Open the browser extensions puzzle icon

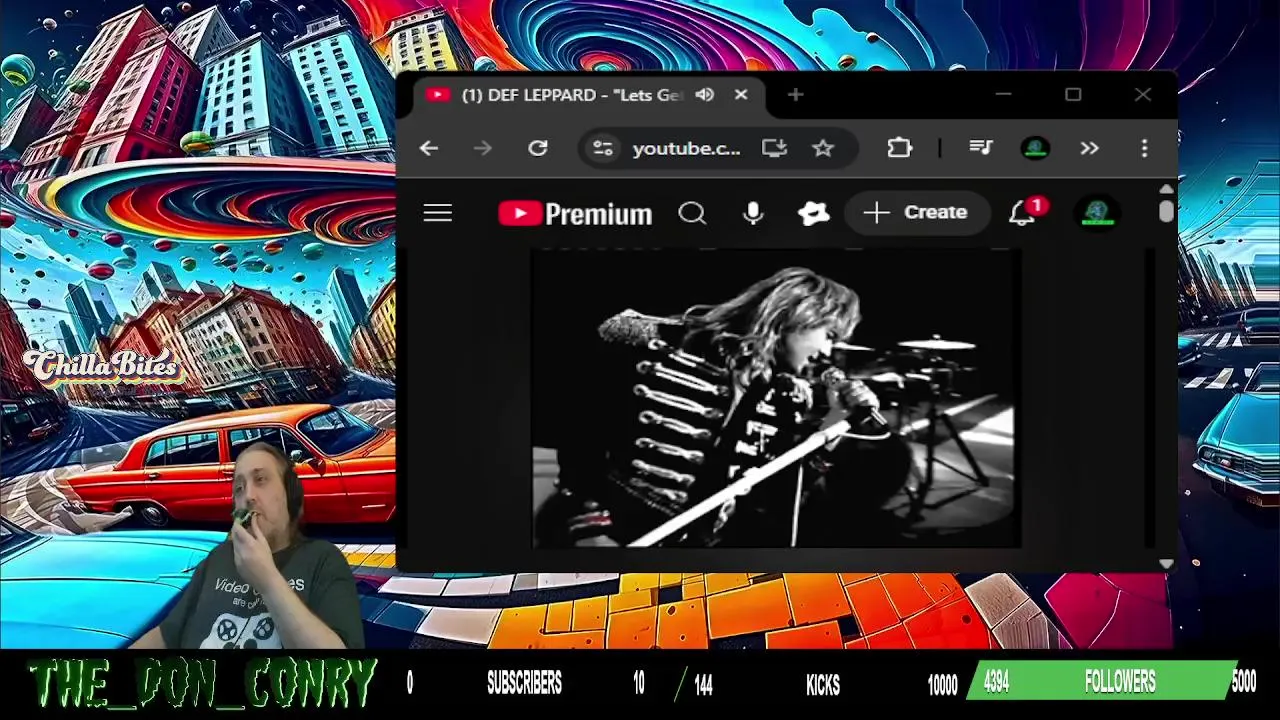[x=900, y=148]
